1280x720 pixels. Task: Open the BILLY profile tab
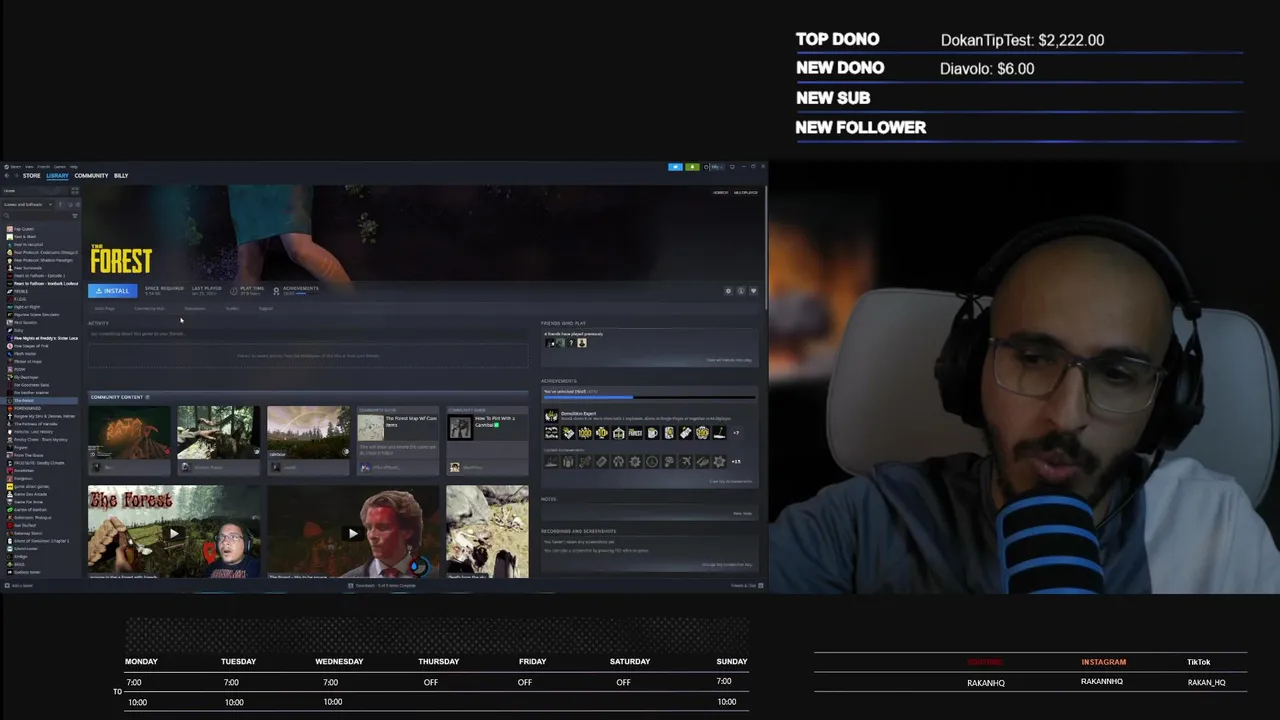[121, 176]
